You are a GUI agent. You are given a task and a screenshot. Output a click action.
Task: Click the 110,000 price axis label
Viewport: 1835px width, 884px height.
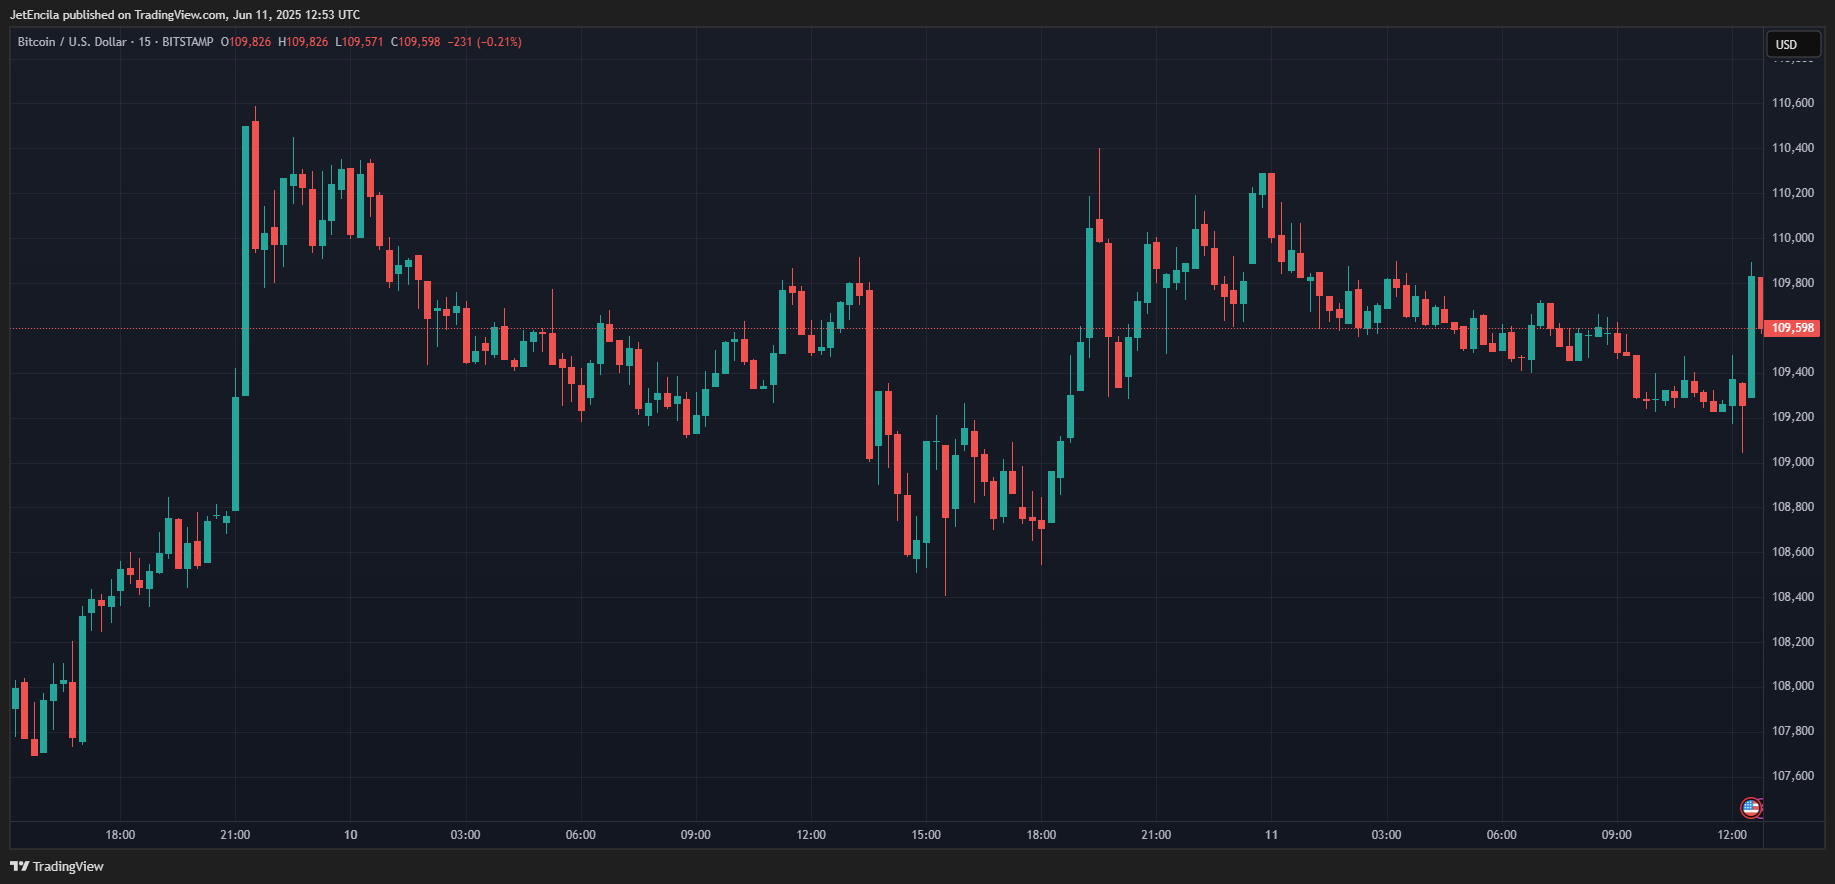[1793, 238]
